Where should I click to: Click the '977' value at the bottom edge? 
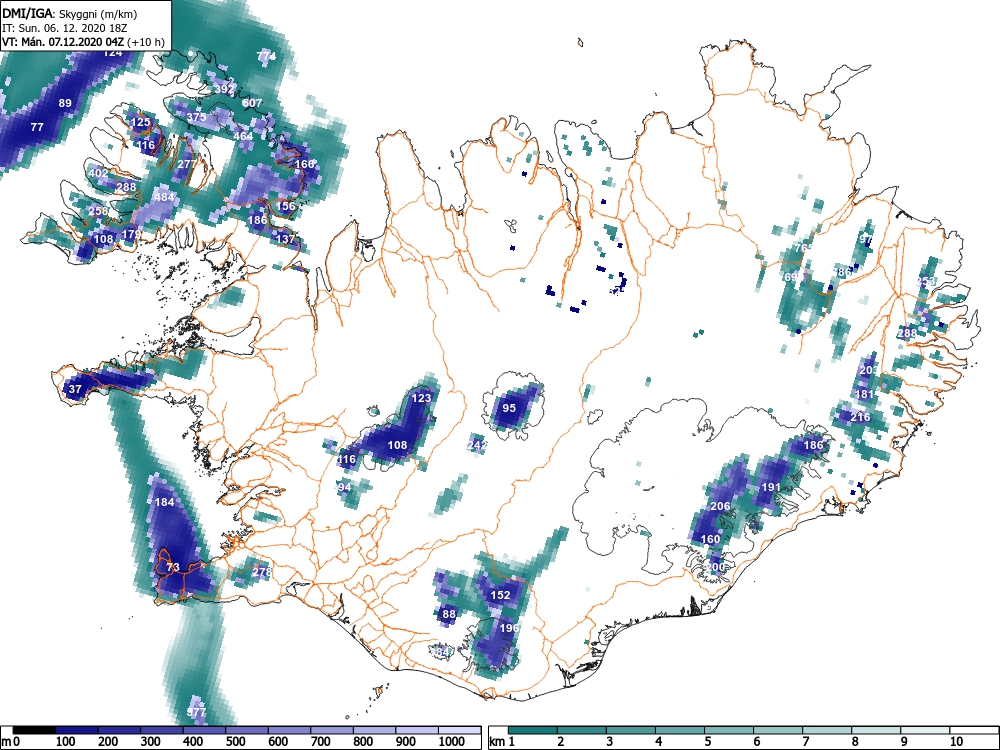197,712
